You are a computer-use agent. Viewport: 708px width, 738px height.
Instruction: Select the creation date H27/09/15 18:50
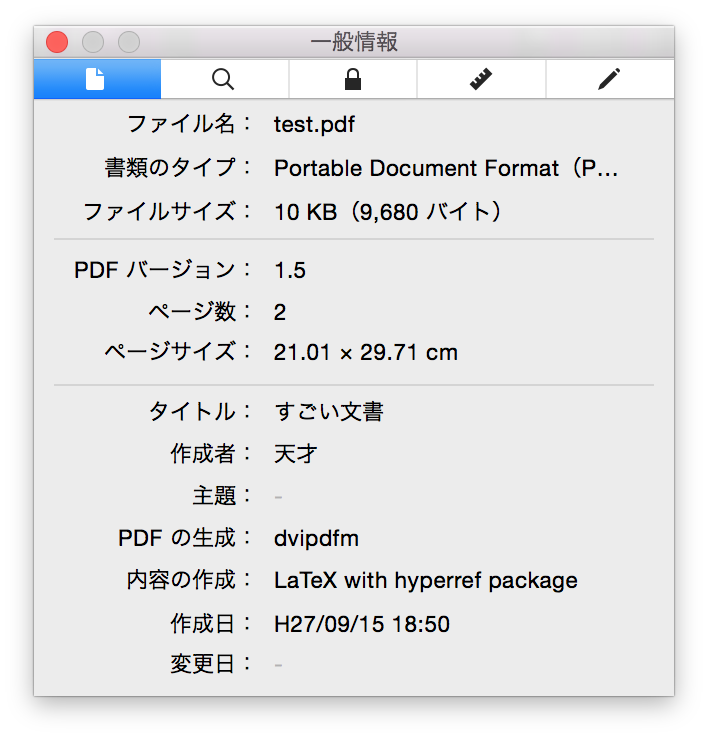[x=362, y=624]
